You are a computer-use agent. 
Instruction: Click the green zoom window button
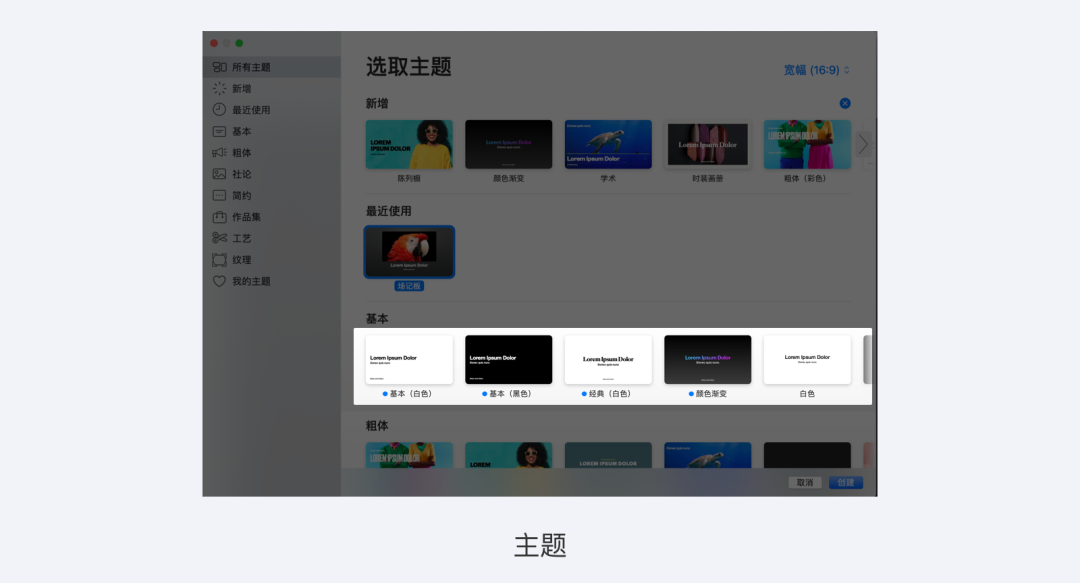(239, 43)
